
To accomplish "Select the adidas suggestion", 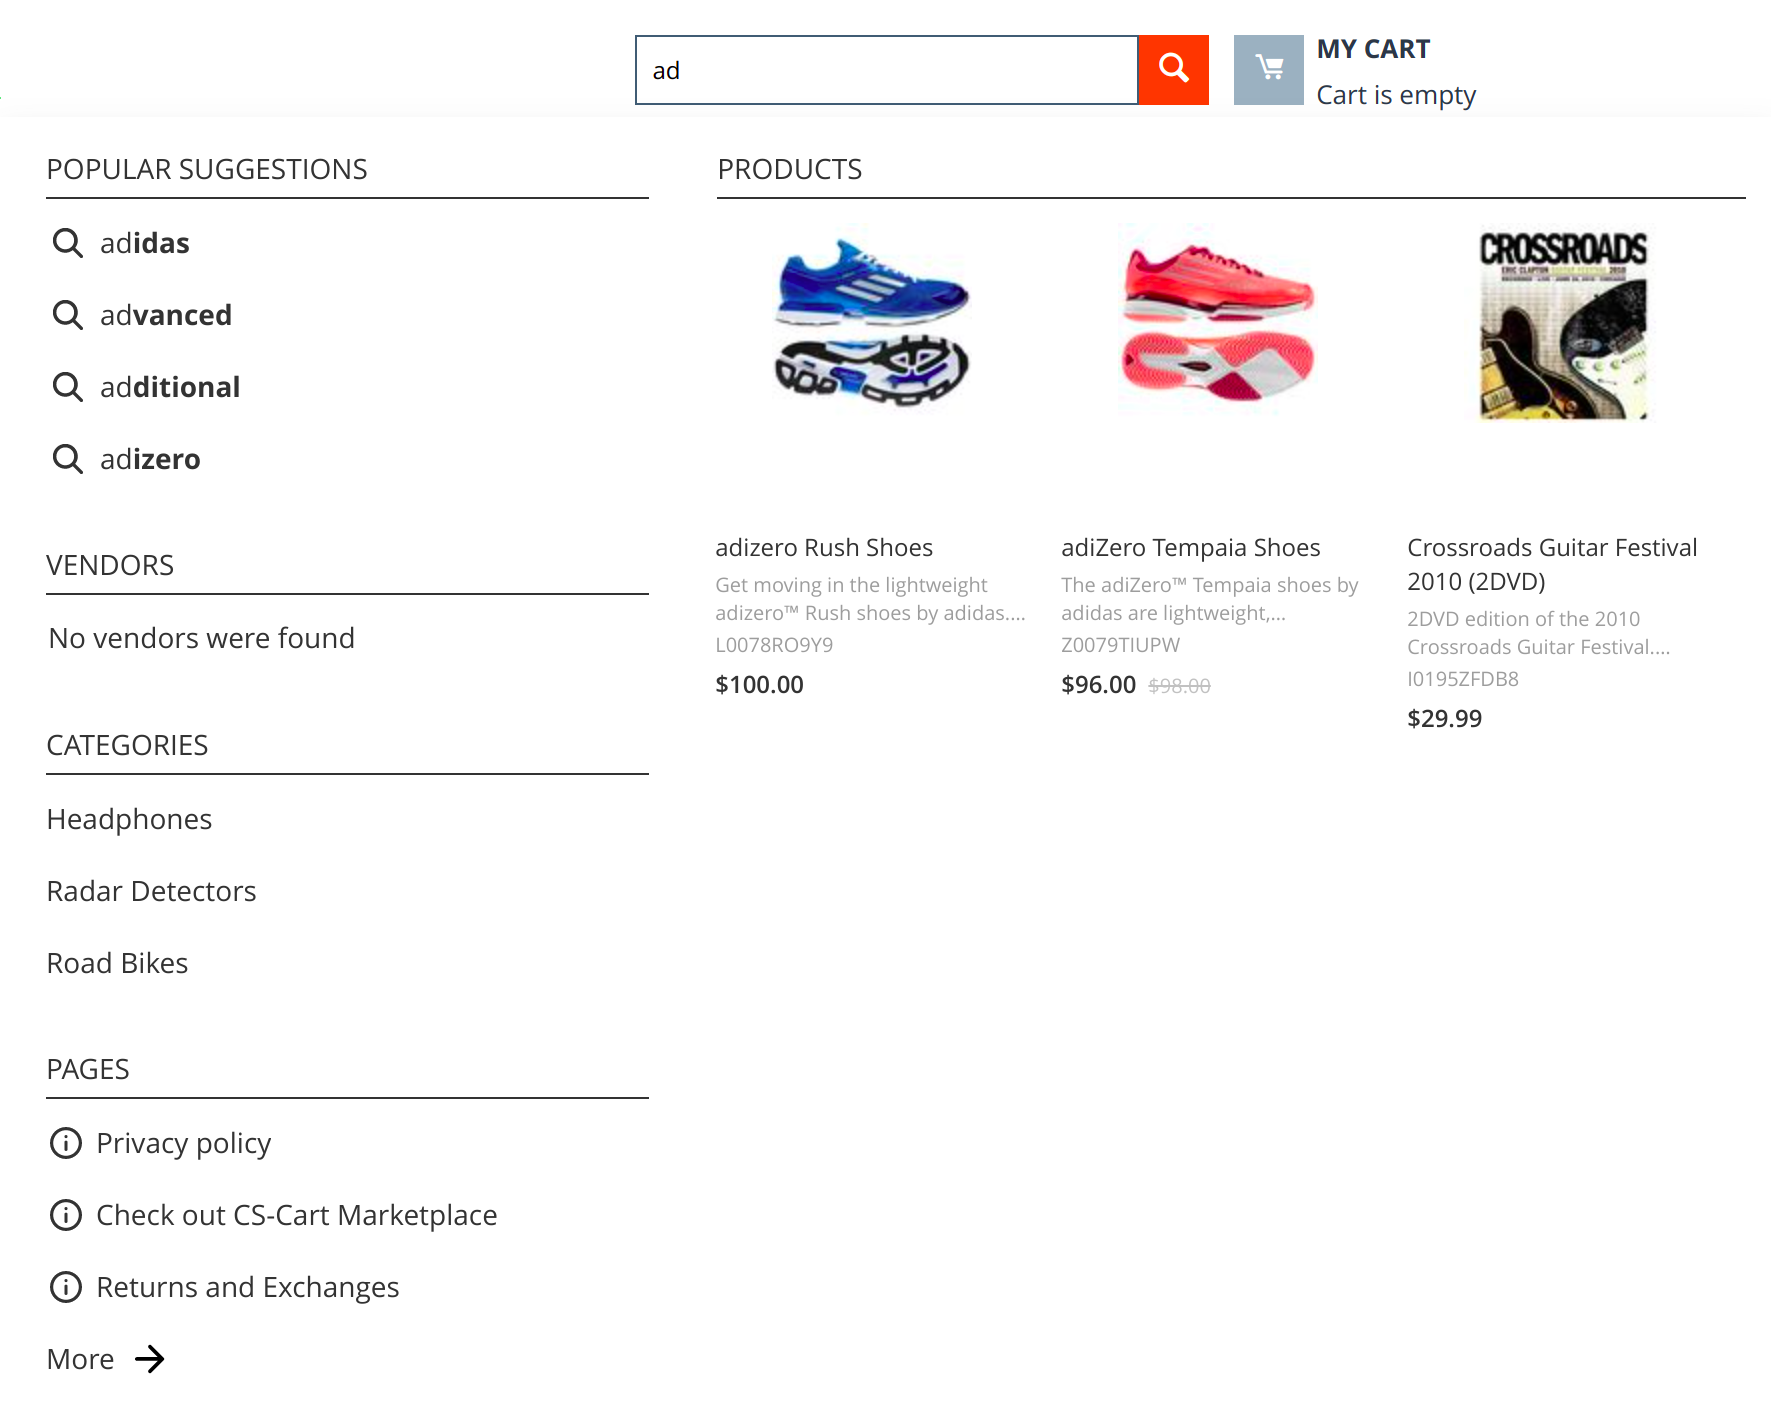I will (145, 243).
